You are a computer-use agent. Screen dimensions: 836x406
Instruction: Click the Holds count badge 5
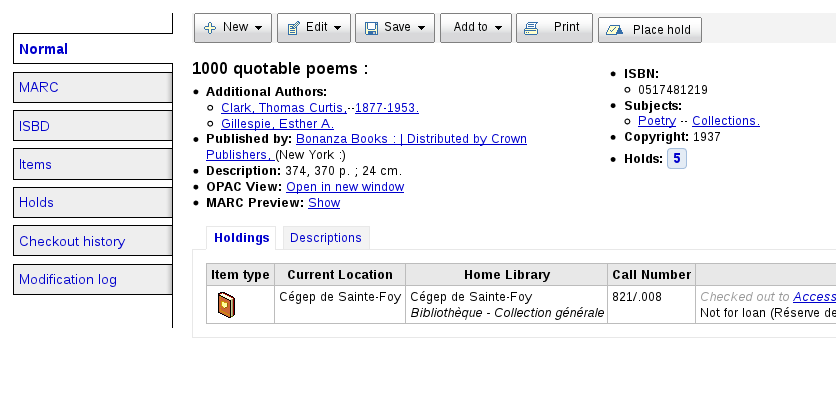tap(677, 158)
